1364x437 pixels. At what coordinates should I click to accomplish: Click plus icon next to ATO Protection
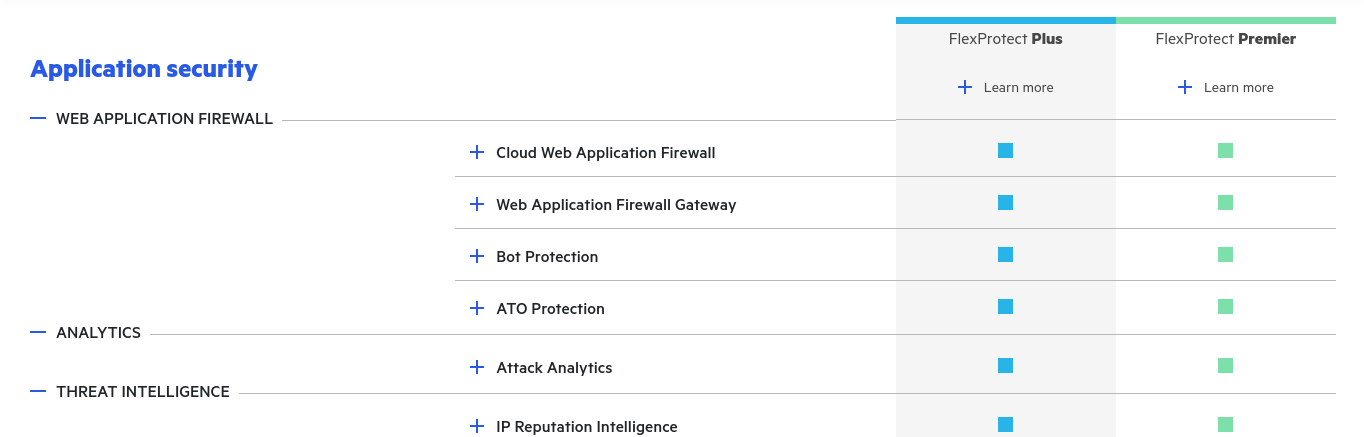click(x=477, y=308)
